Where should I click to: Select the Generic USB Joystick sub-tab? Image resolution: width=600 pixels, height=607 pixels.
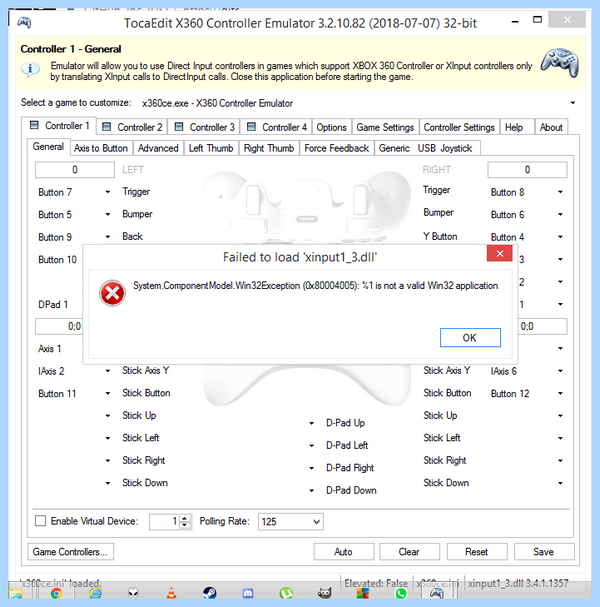point(425,148)
